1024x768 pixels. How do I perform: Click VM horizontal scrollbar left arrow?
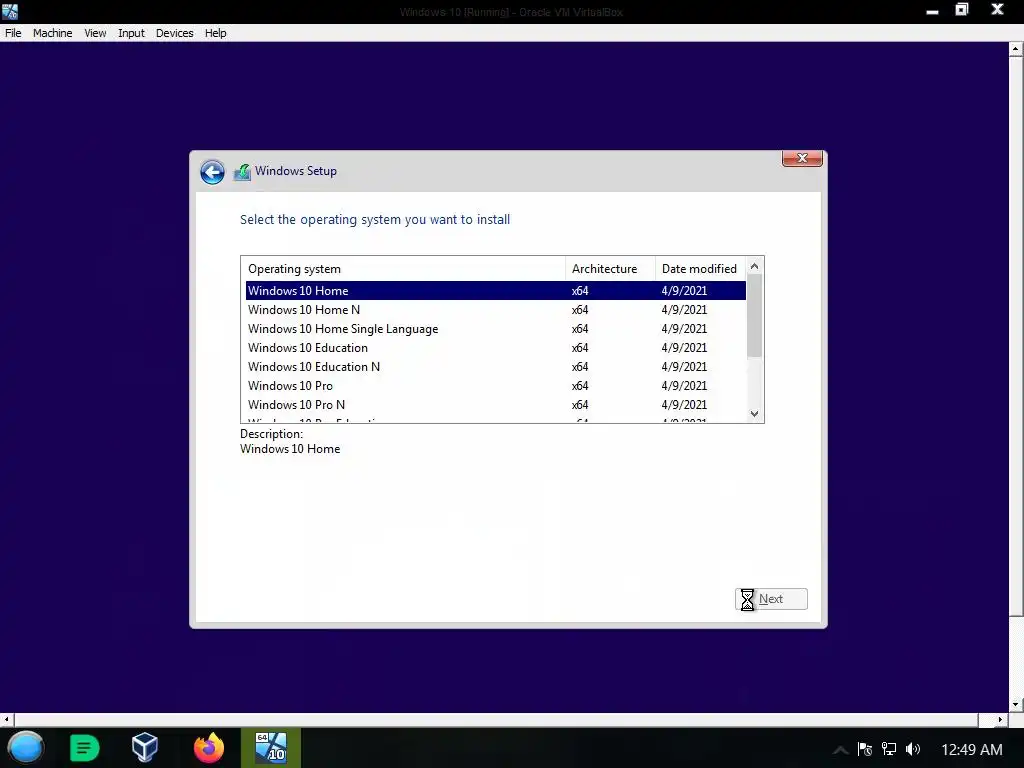7,720
